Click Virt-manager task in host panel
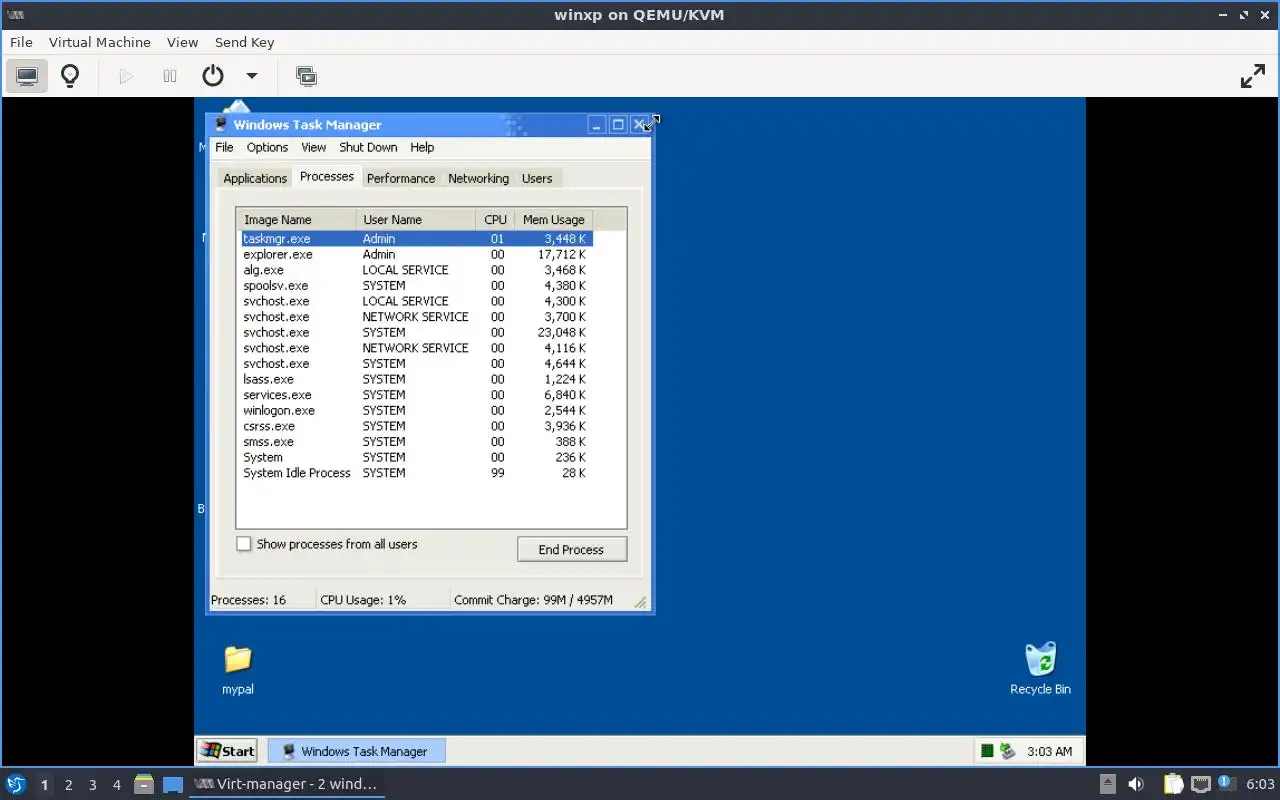The width and height of the screenshot is (1280, 800). 287,784
